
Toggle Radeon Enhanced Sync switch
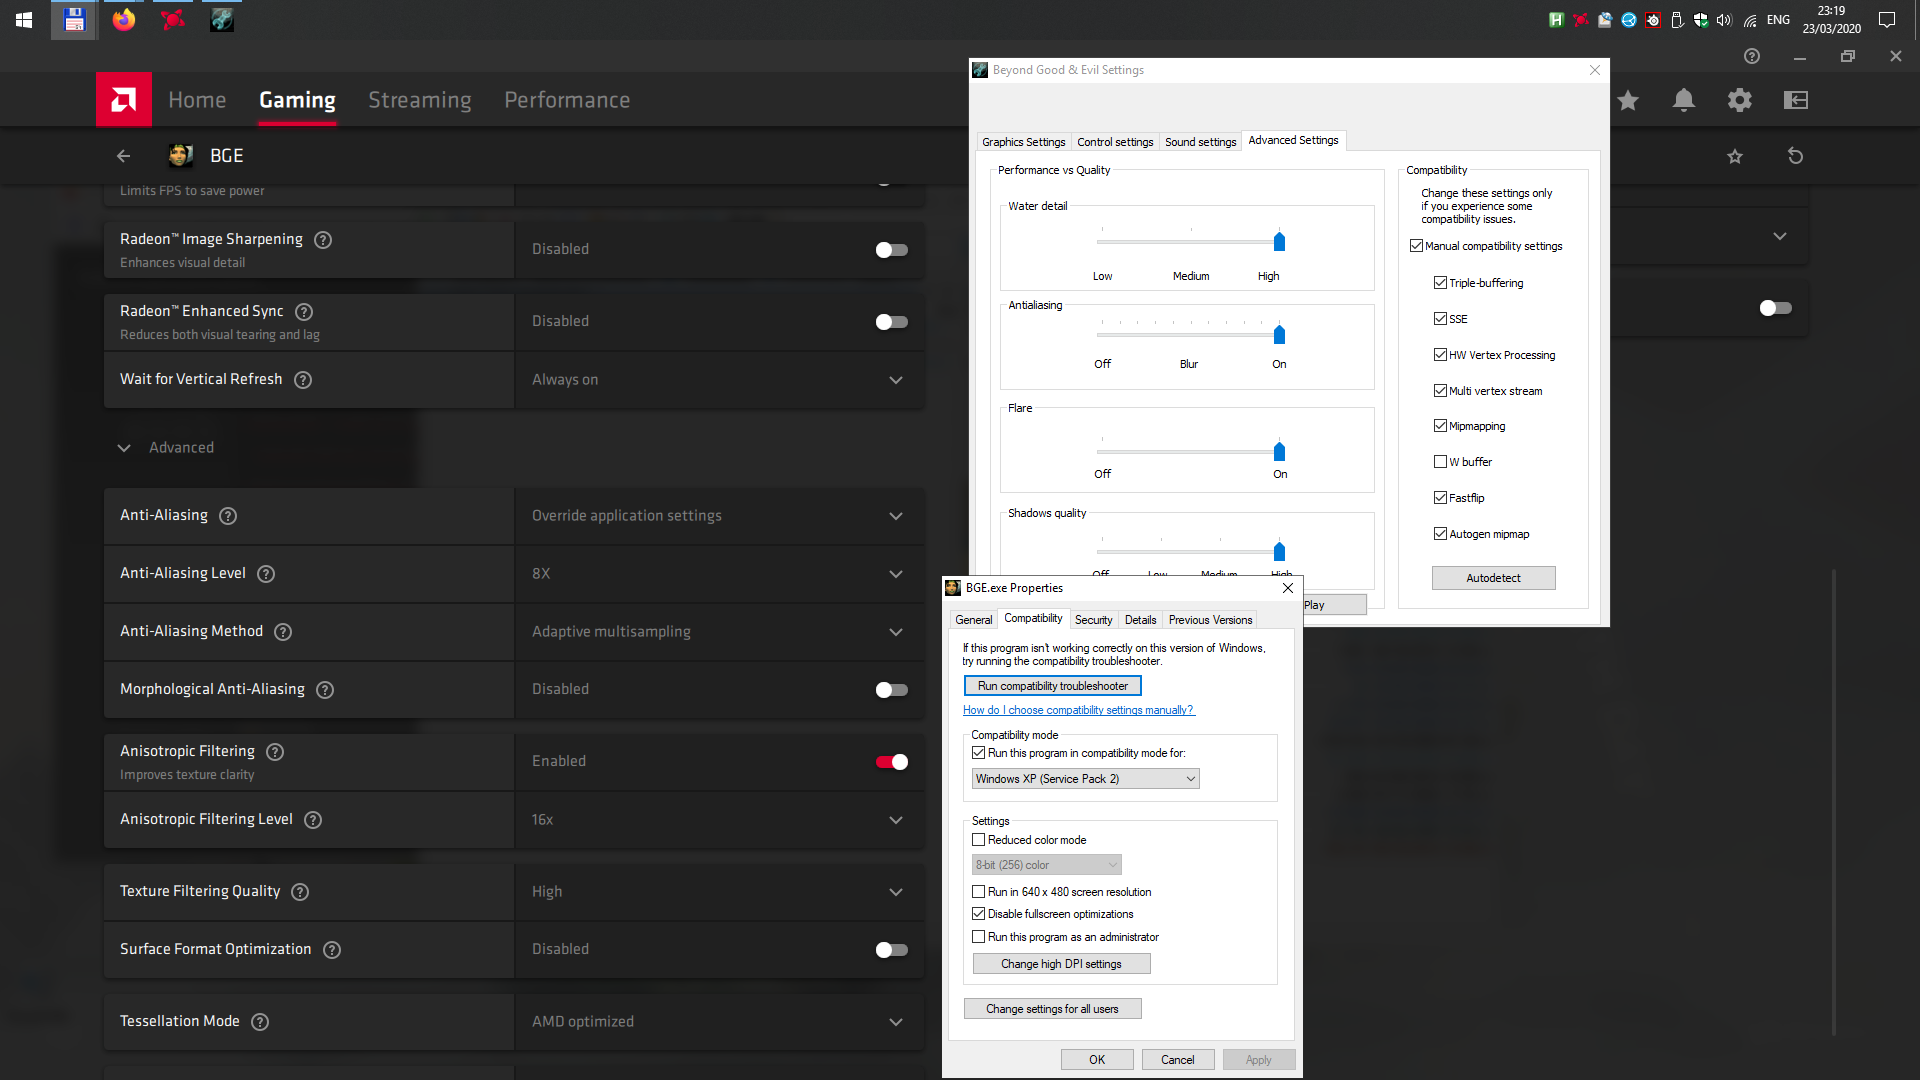(891, 322)
